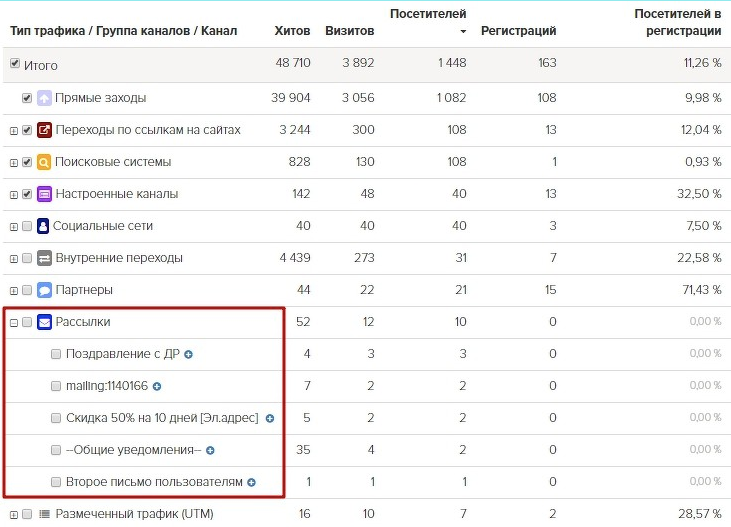
Task: Click the Внутренние переходы arrows icon
Action: (44, 258)
